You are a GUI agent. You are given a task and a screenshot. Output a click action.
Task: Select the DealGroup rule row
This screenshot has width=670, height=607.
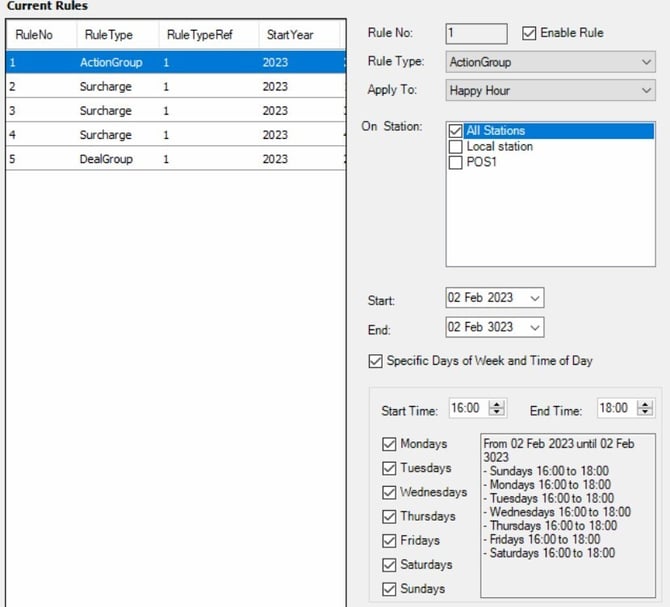[176, 159]
